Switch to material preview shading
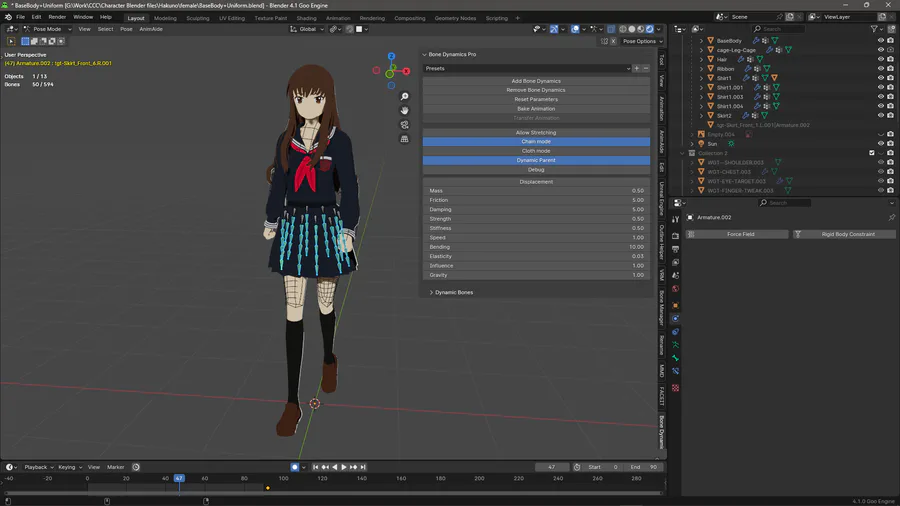The height and width of the screenshot is (506, 900). coord(641,29)
